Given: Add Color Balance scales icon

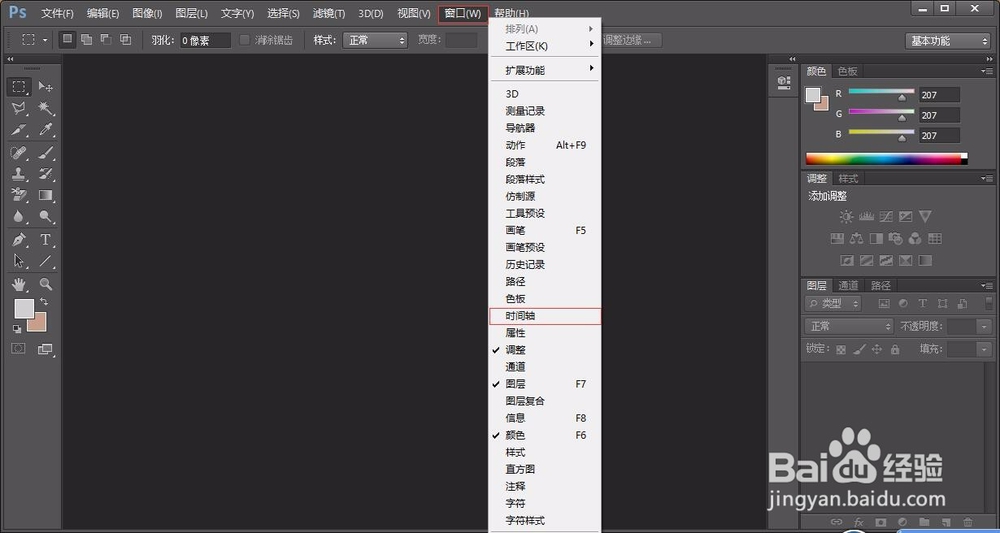Looking at the screenshot, I should 856,238.
